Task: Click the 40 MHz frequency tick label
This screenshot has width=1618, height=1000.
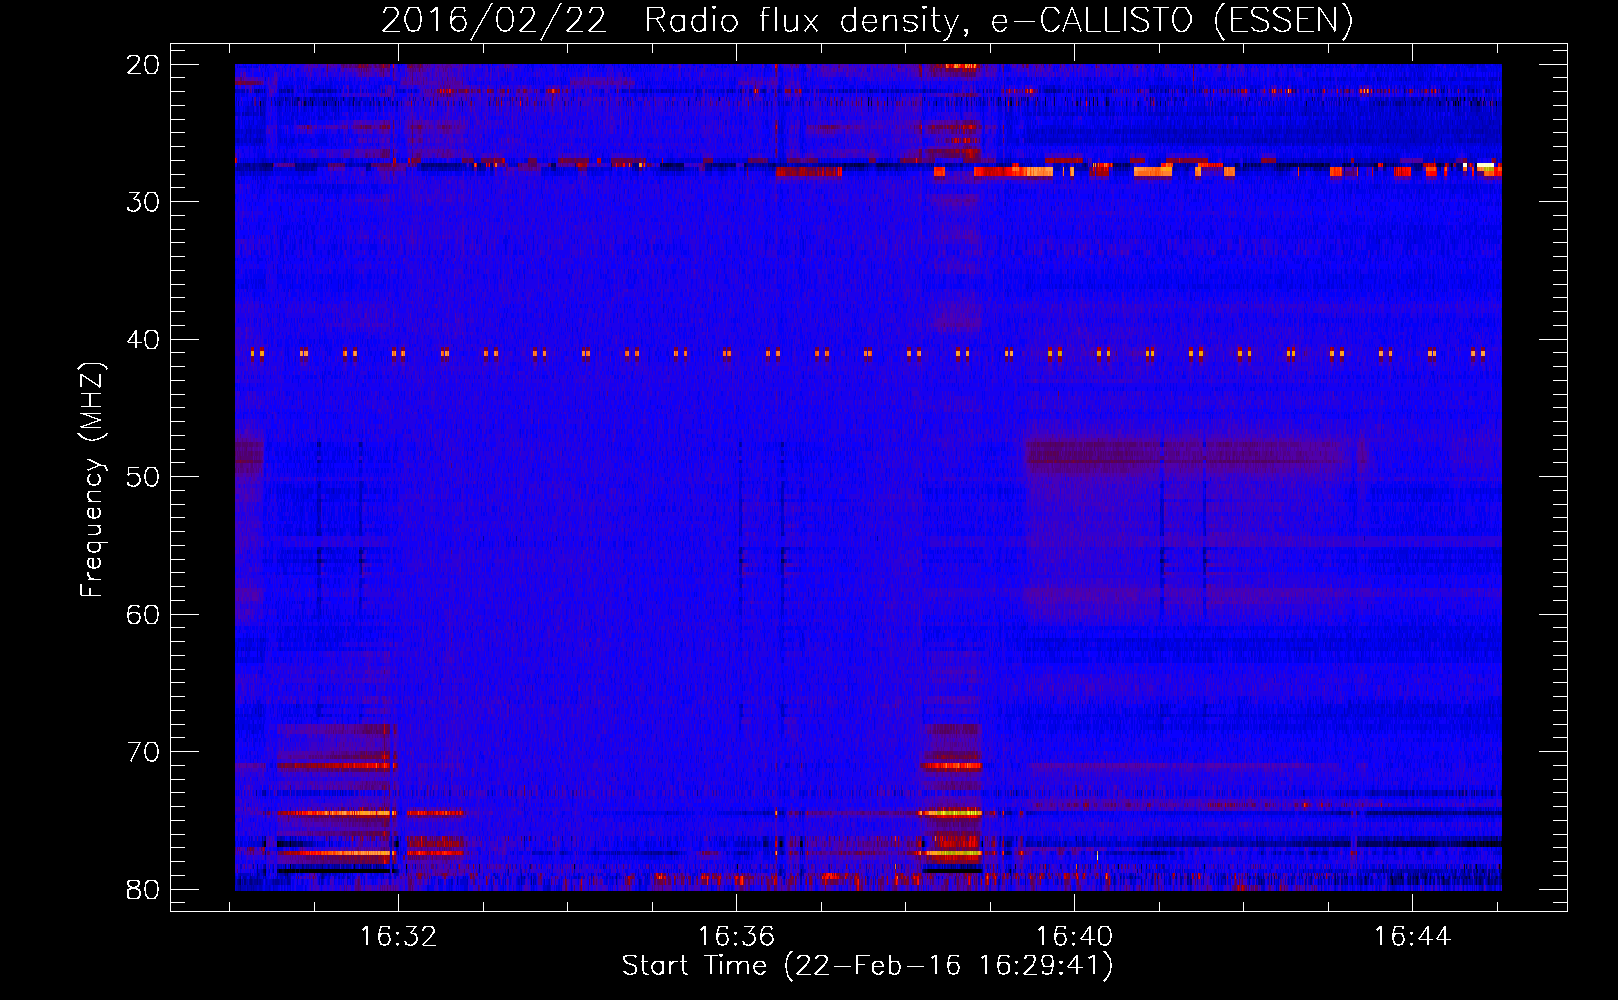Action: coord(143,340)
